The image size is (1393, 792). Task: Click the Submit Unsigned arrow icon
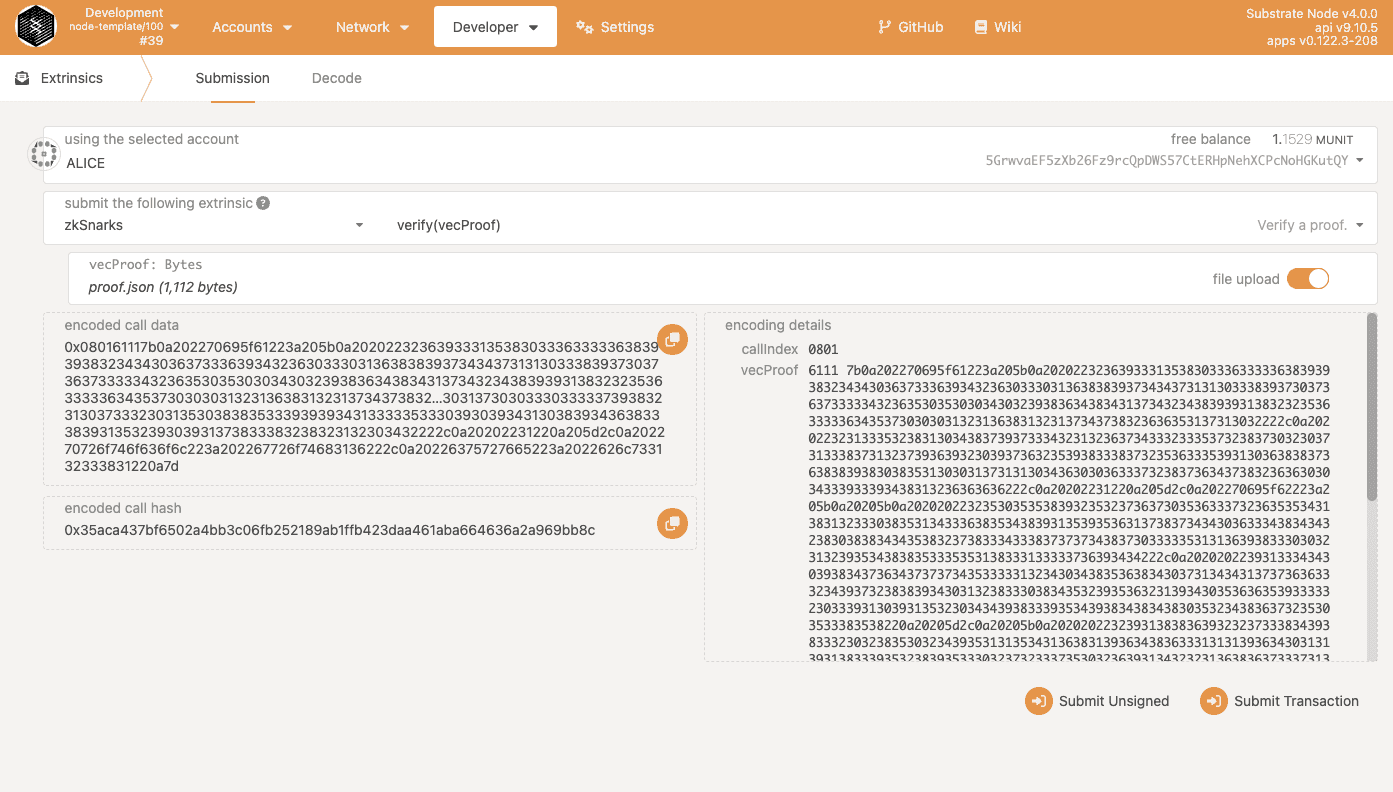[x=1037, y=701]
